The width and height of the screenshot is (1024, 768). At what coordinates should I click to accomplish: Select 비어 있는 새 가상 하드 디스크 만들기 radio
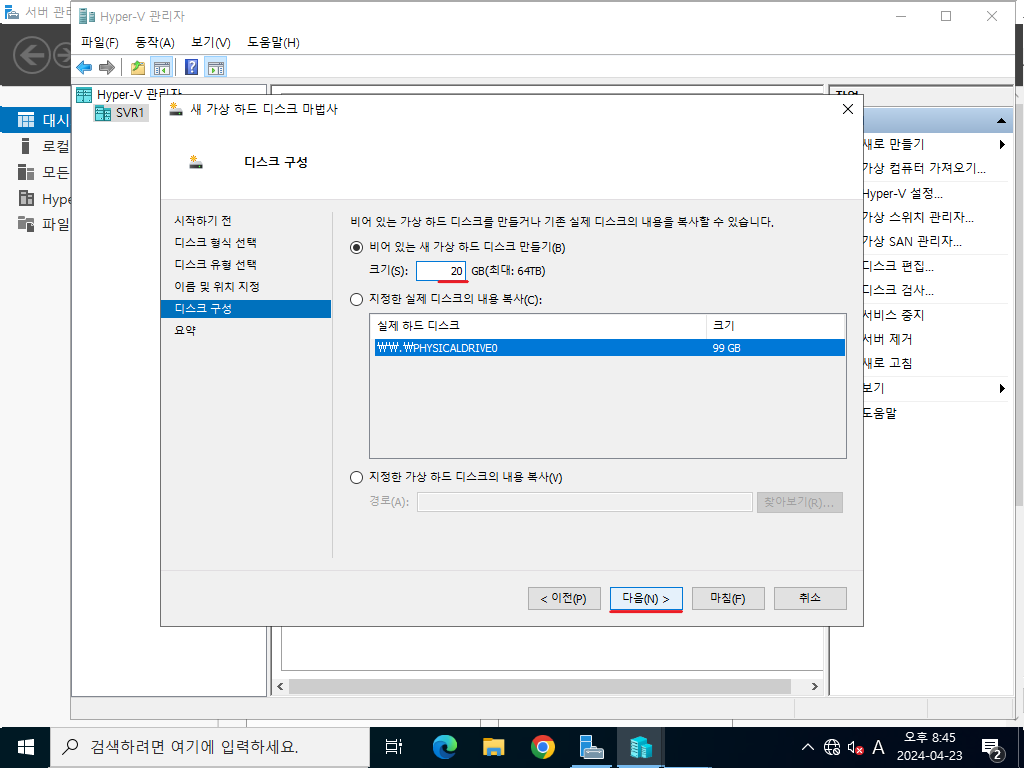(357, 248)
